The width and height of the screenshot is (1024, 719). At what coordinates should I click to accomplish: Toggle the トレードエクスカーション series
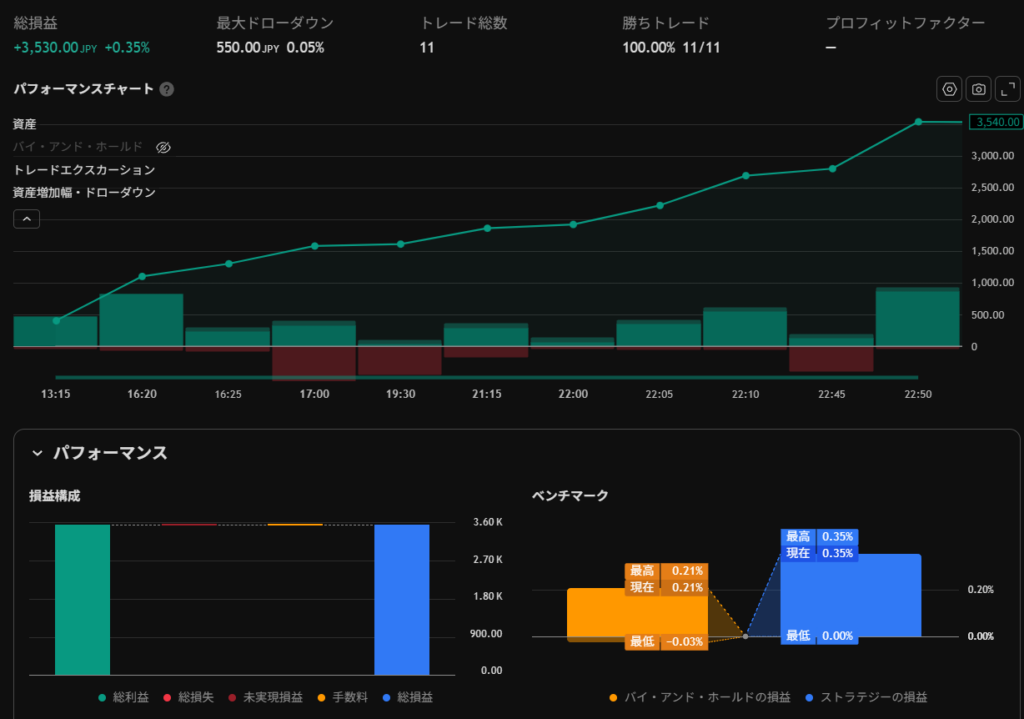[x=84, y=170]
